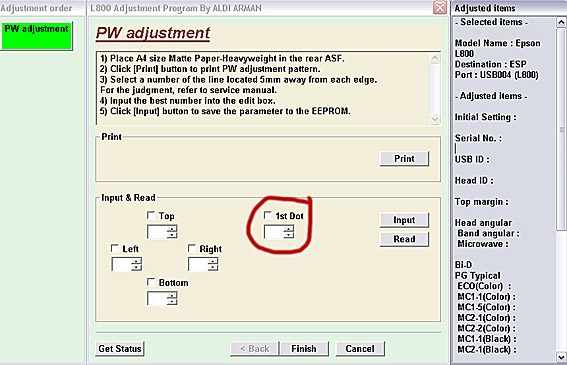
Task: Increase Bottom value with spinner up arrow
Action: (172, 295)
